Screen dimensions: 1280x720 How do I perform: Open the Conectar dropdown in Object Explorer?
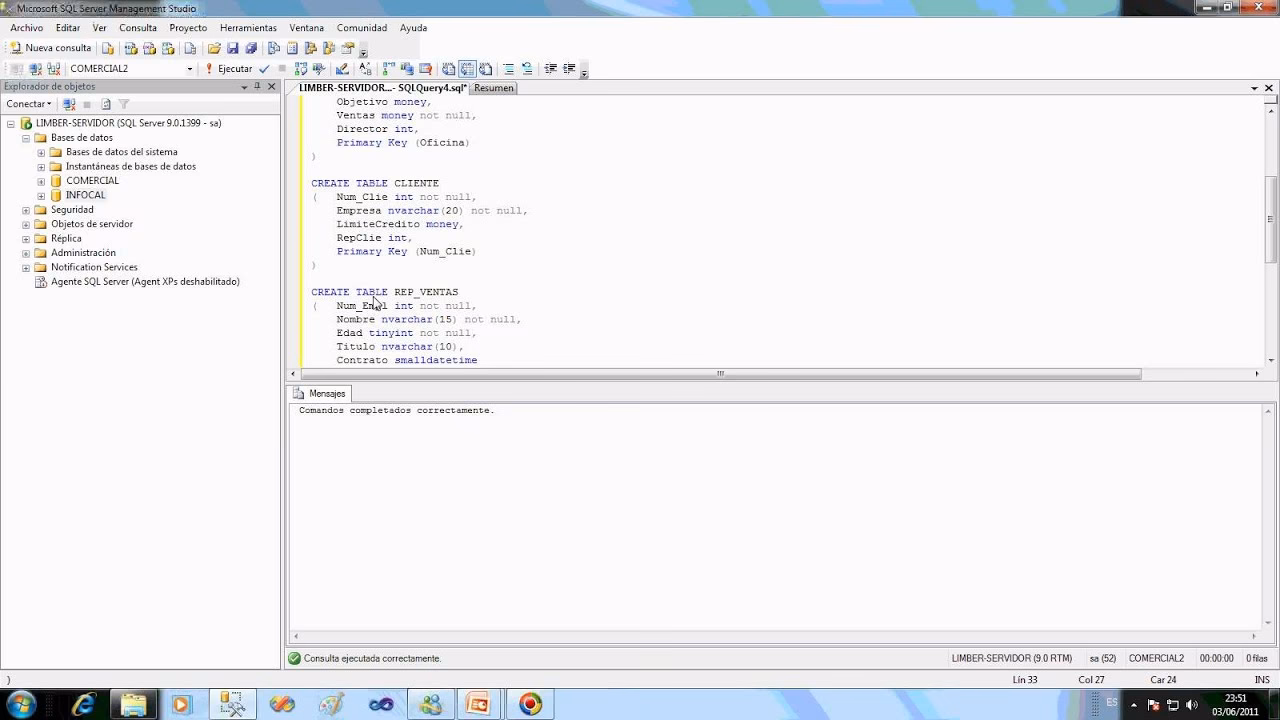[x=29, y=104]
